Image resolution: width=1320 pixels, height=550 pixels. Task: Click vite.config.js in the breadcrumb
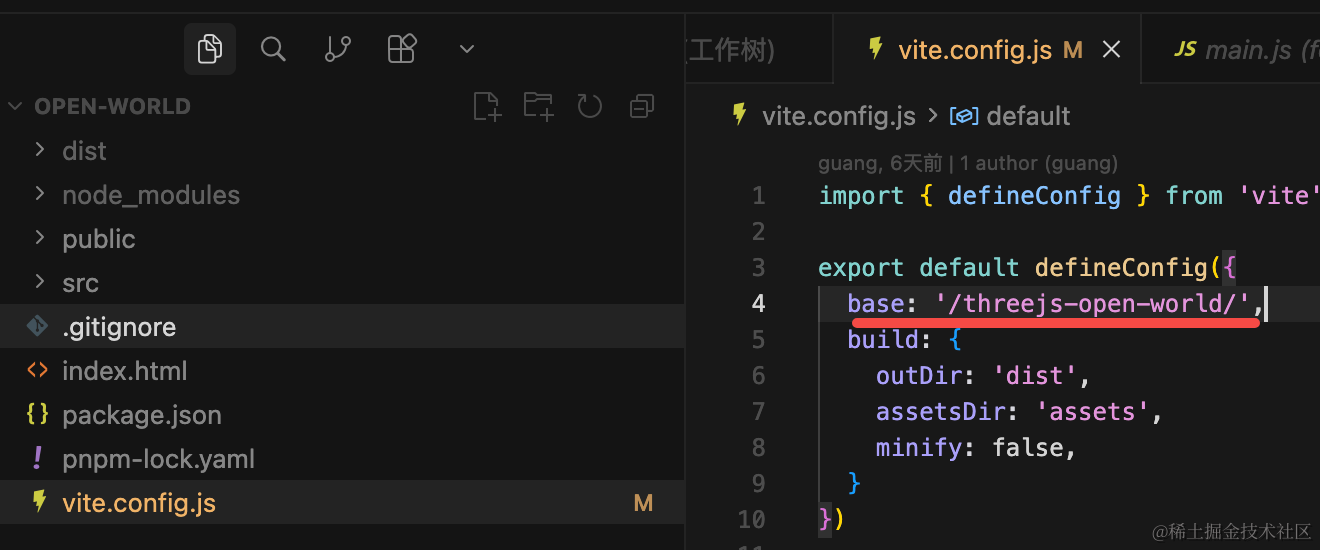(839, 116)
